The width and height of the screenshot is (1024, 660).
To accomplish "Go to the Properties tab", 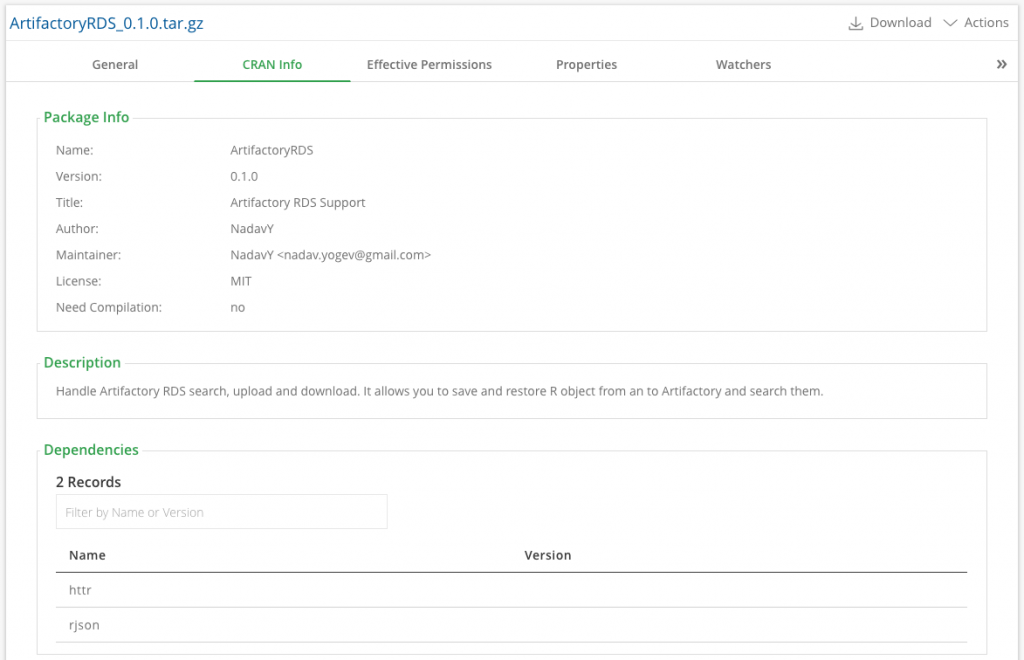I will coord(586,64).
